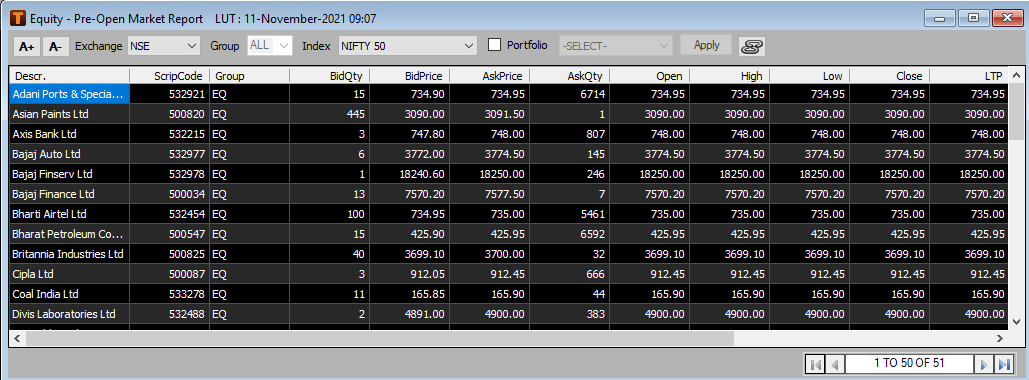This screenshot has width=1029, height=380.
Task: Click the Apply button
Action: tap(706, 45)
